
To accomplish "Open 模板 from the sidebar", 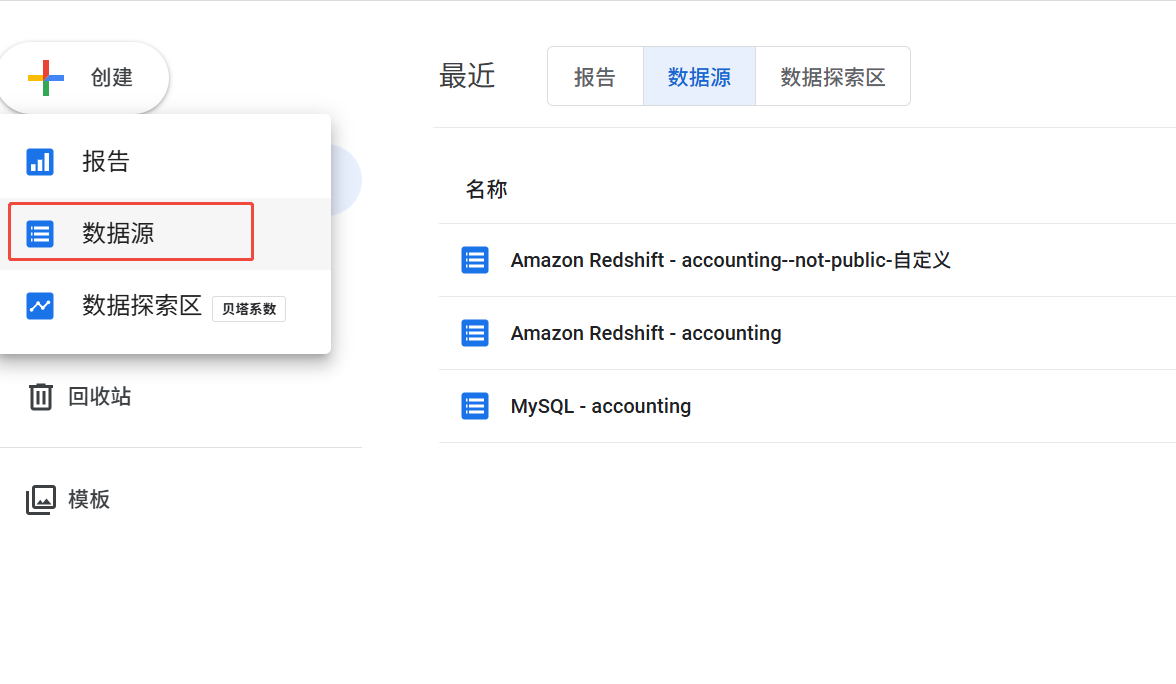I will pyautogui.click(x=88, y=499).
